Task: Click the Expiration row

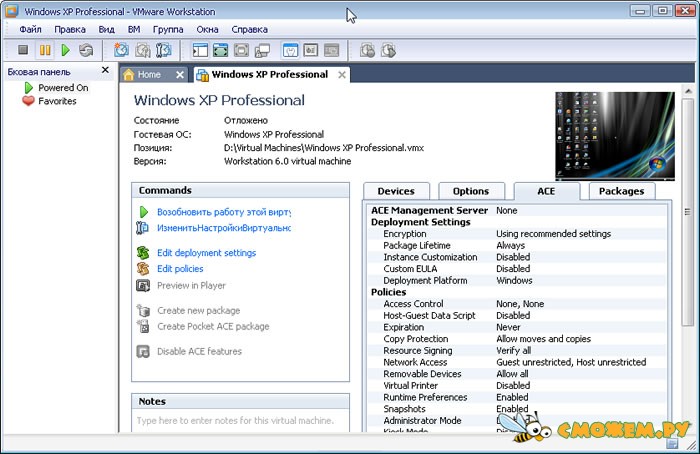Action: tap(517, 327)
